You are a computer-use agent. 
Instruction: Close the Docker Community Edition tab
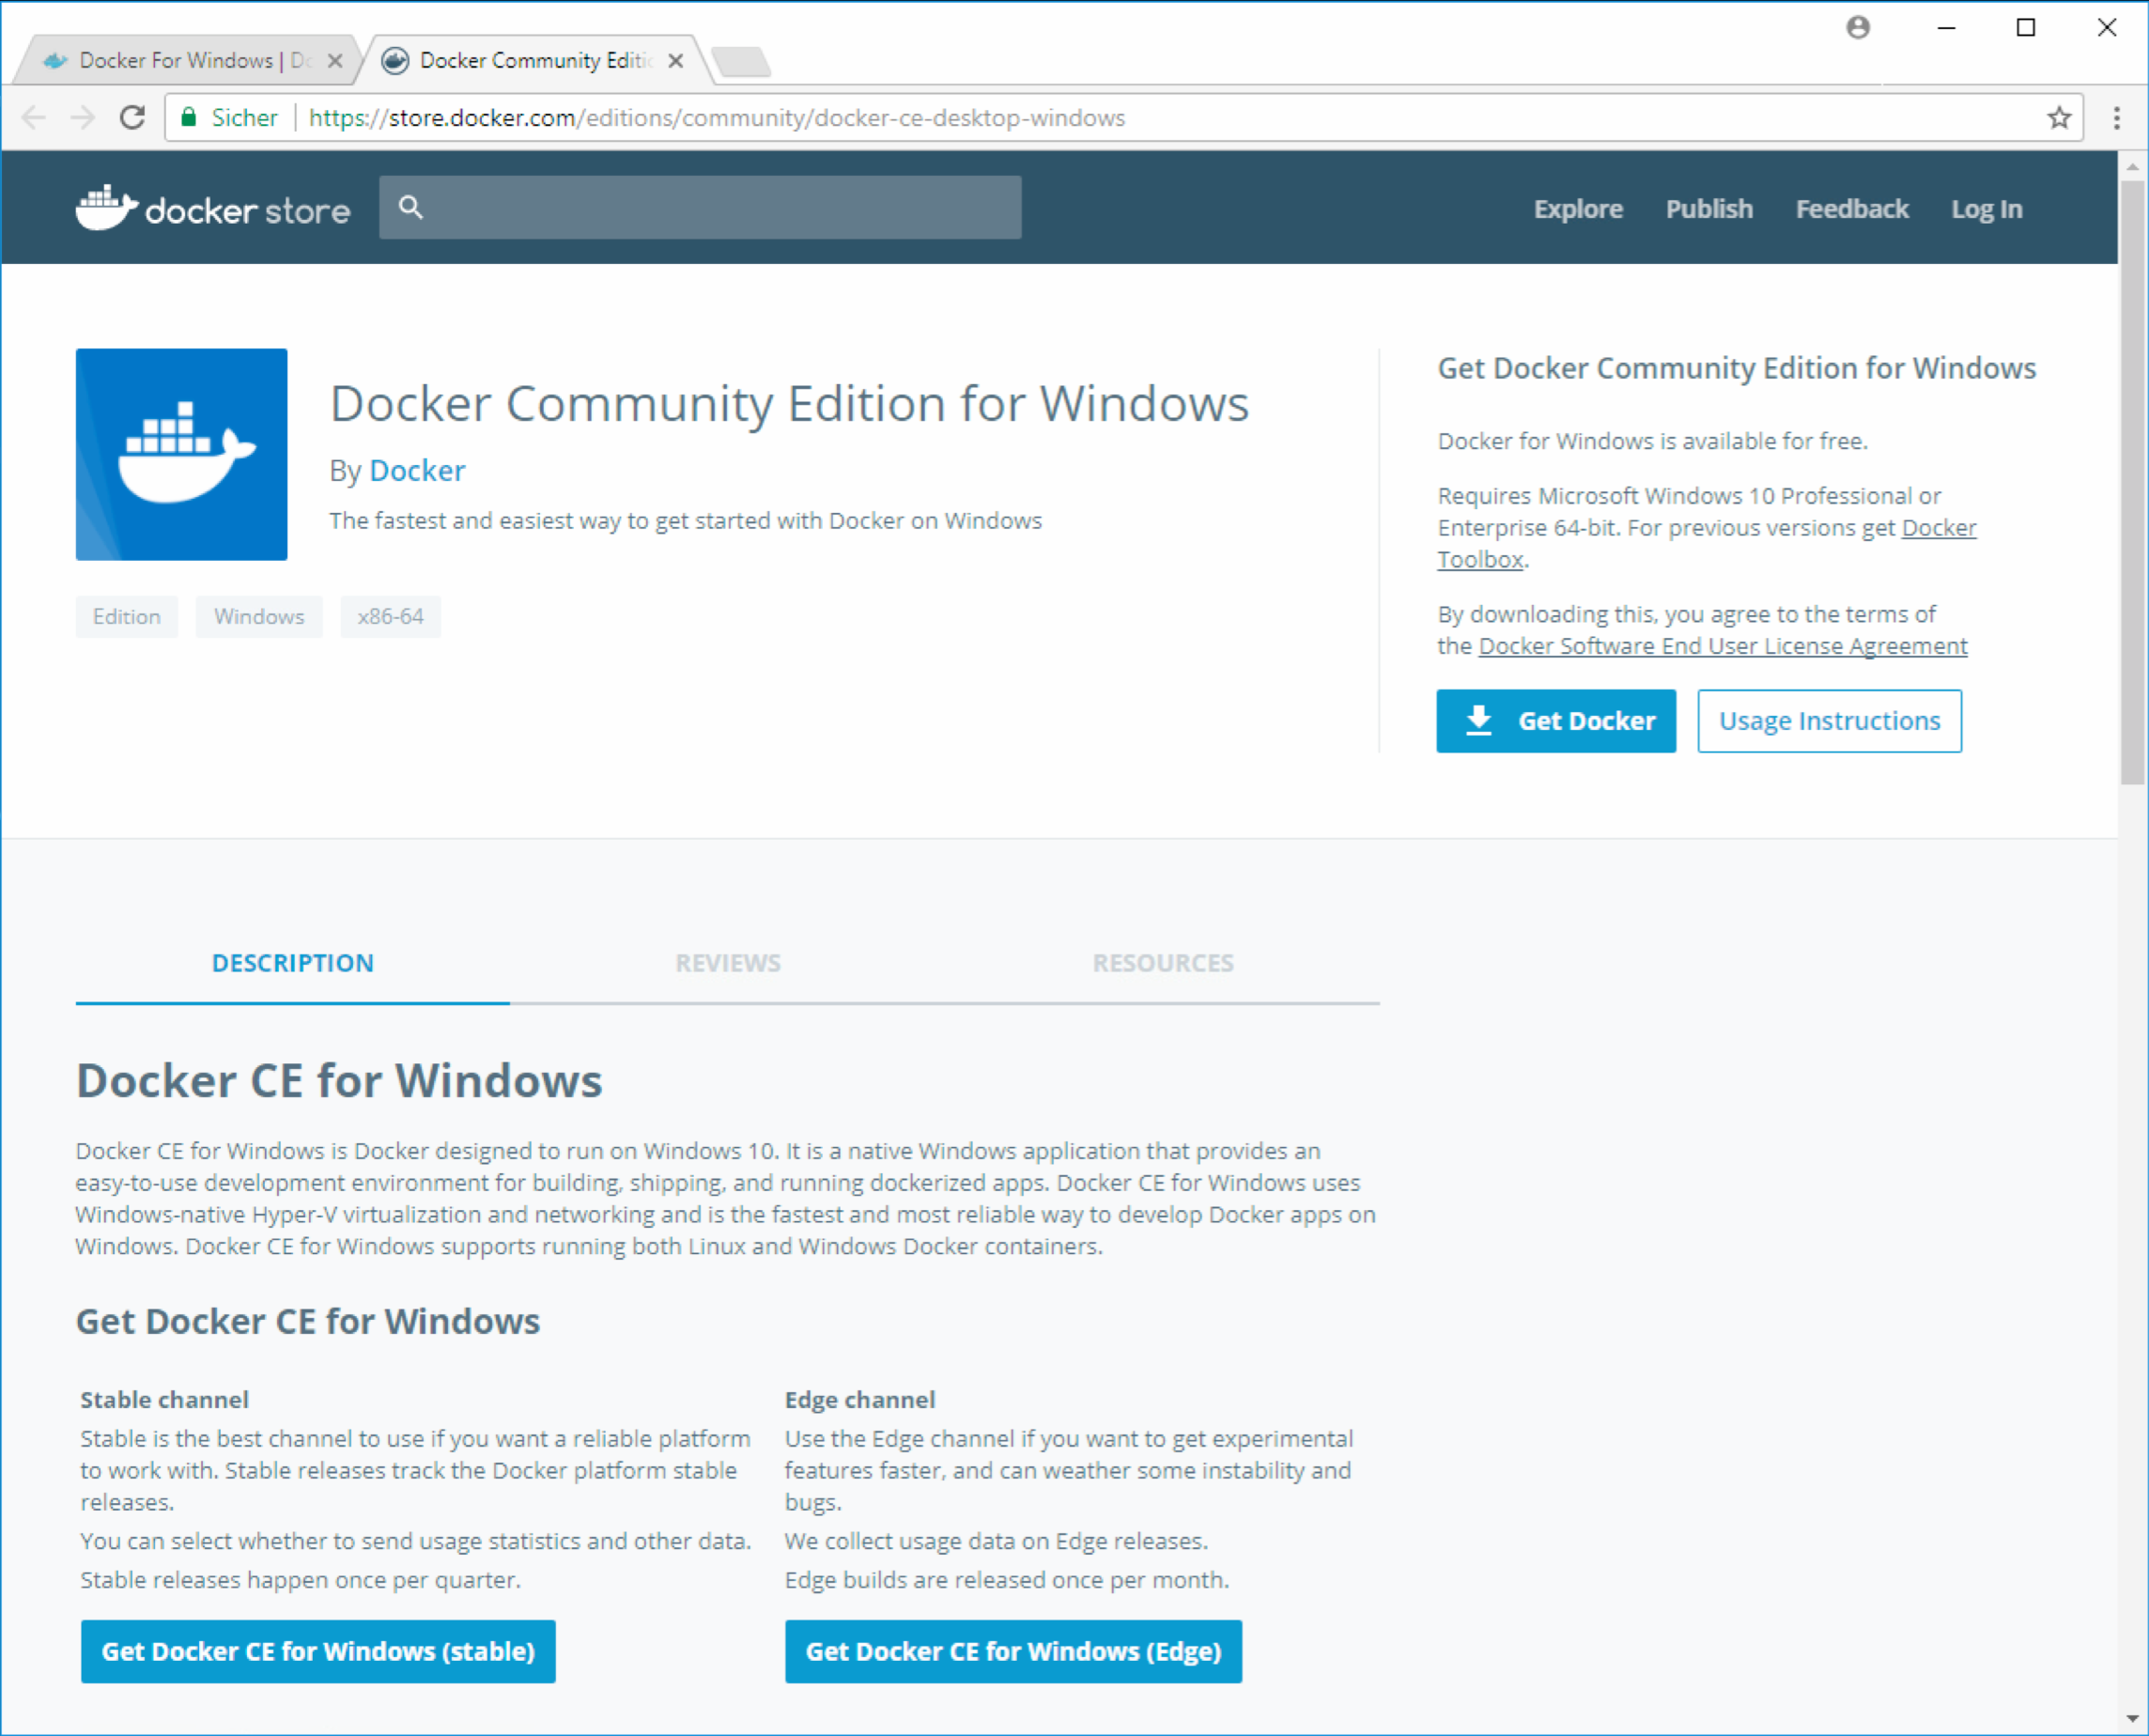pos(676,61)
